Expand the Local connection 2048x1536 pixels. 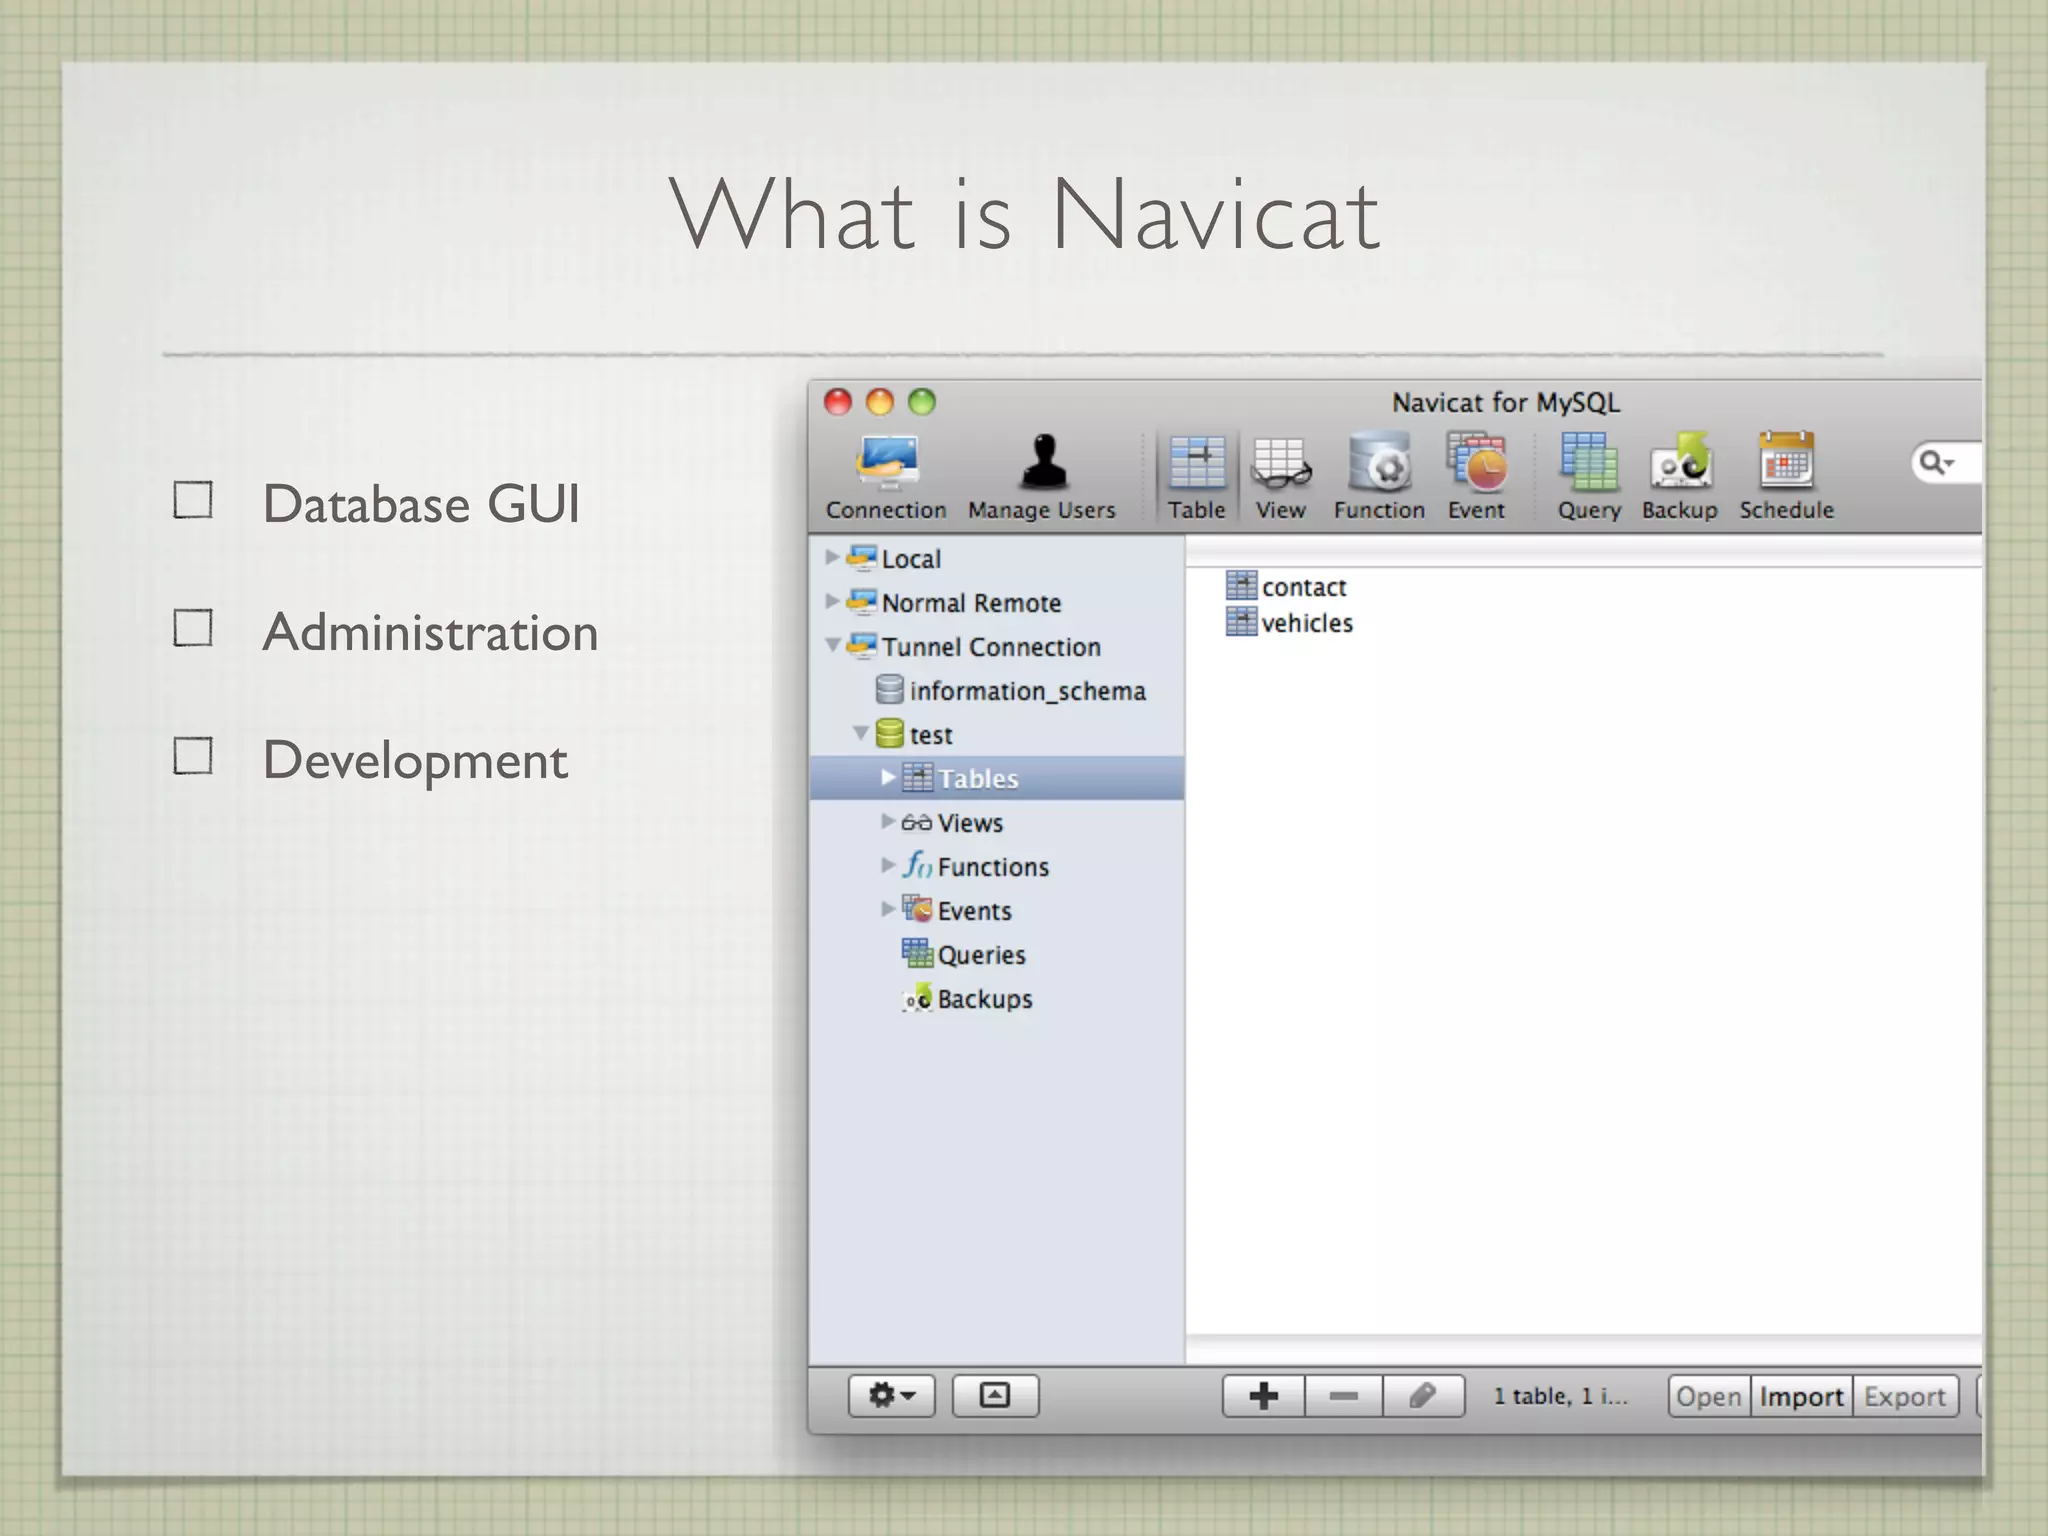tap(832, 557)
